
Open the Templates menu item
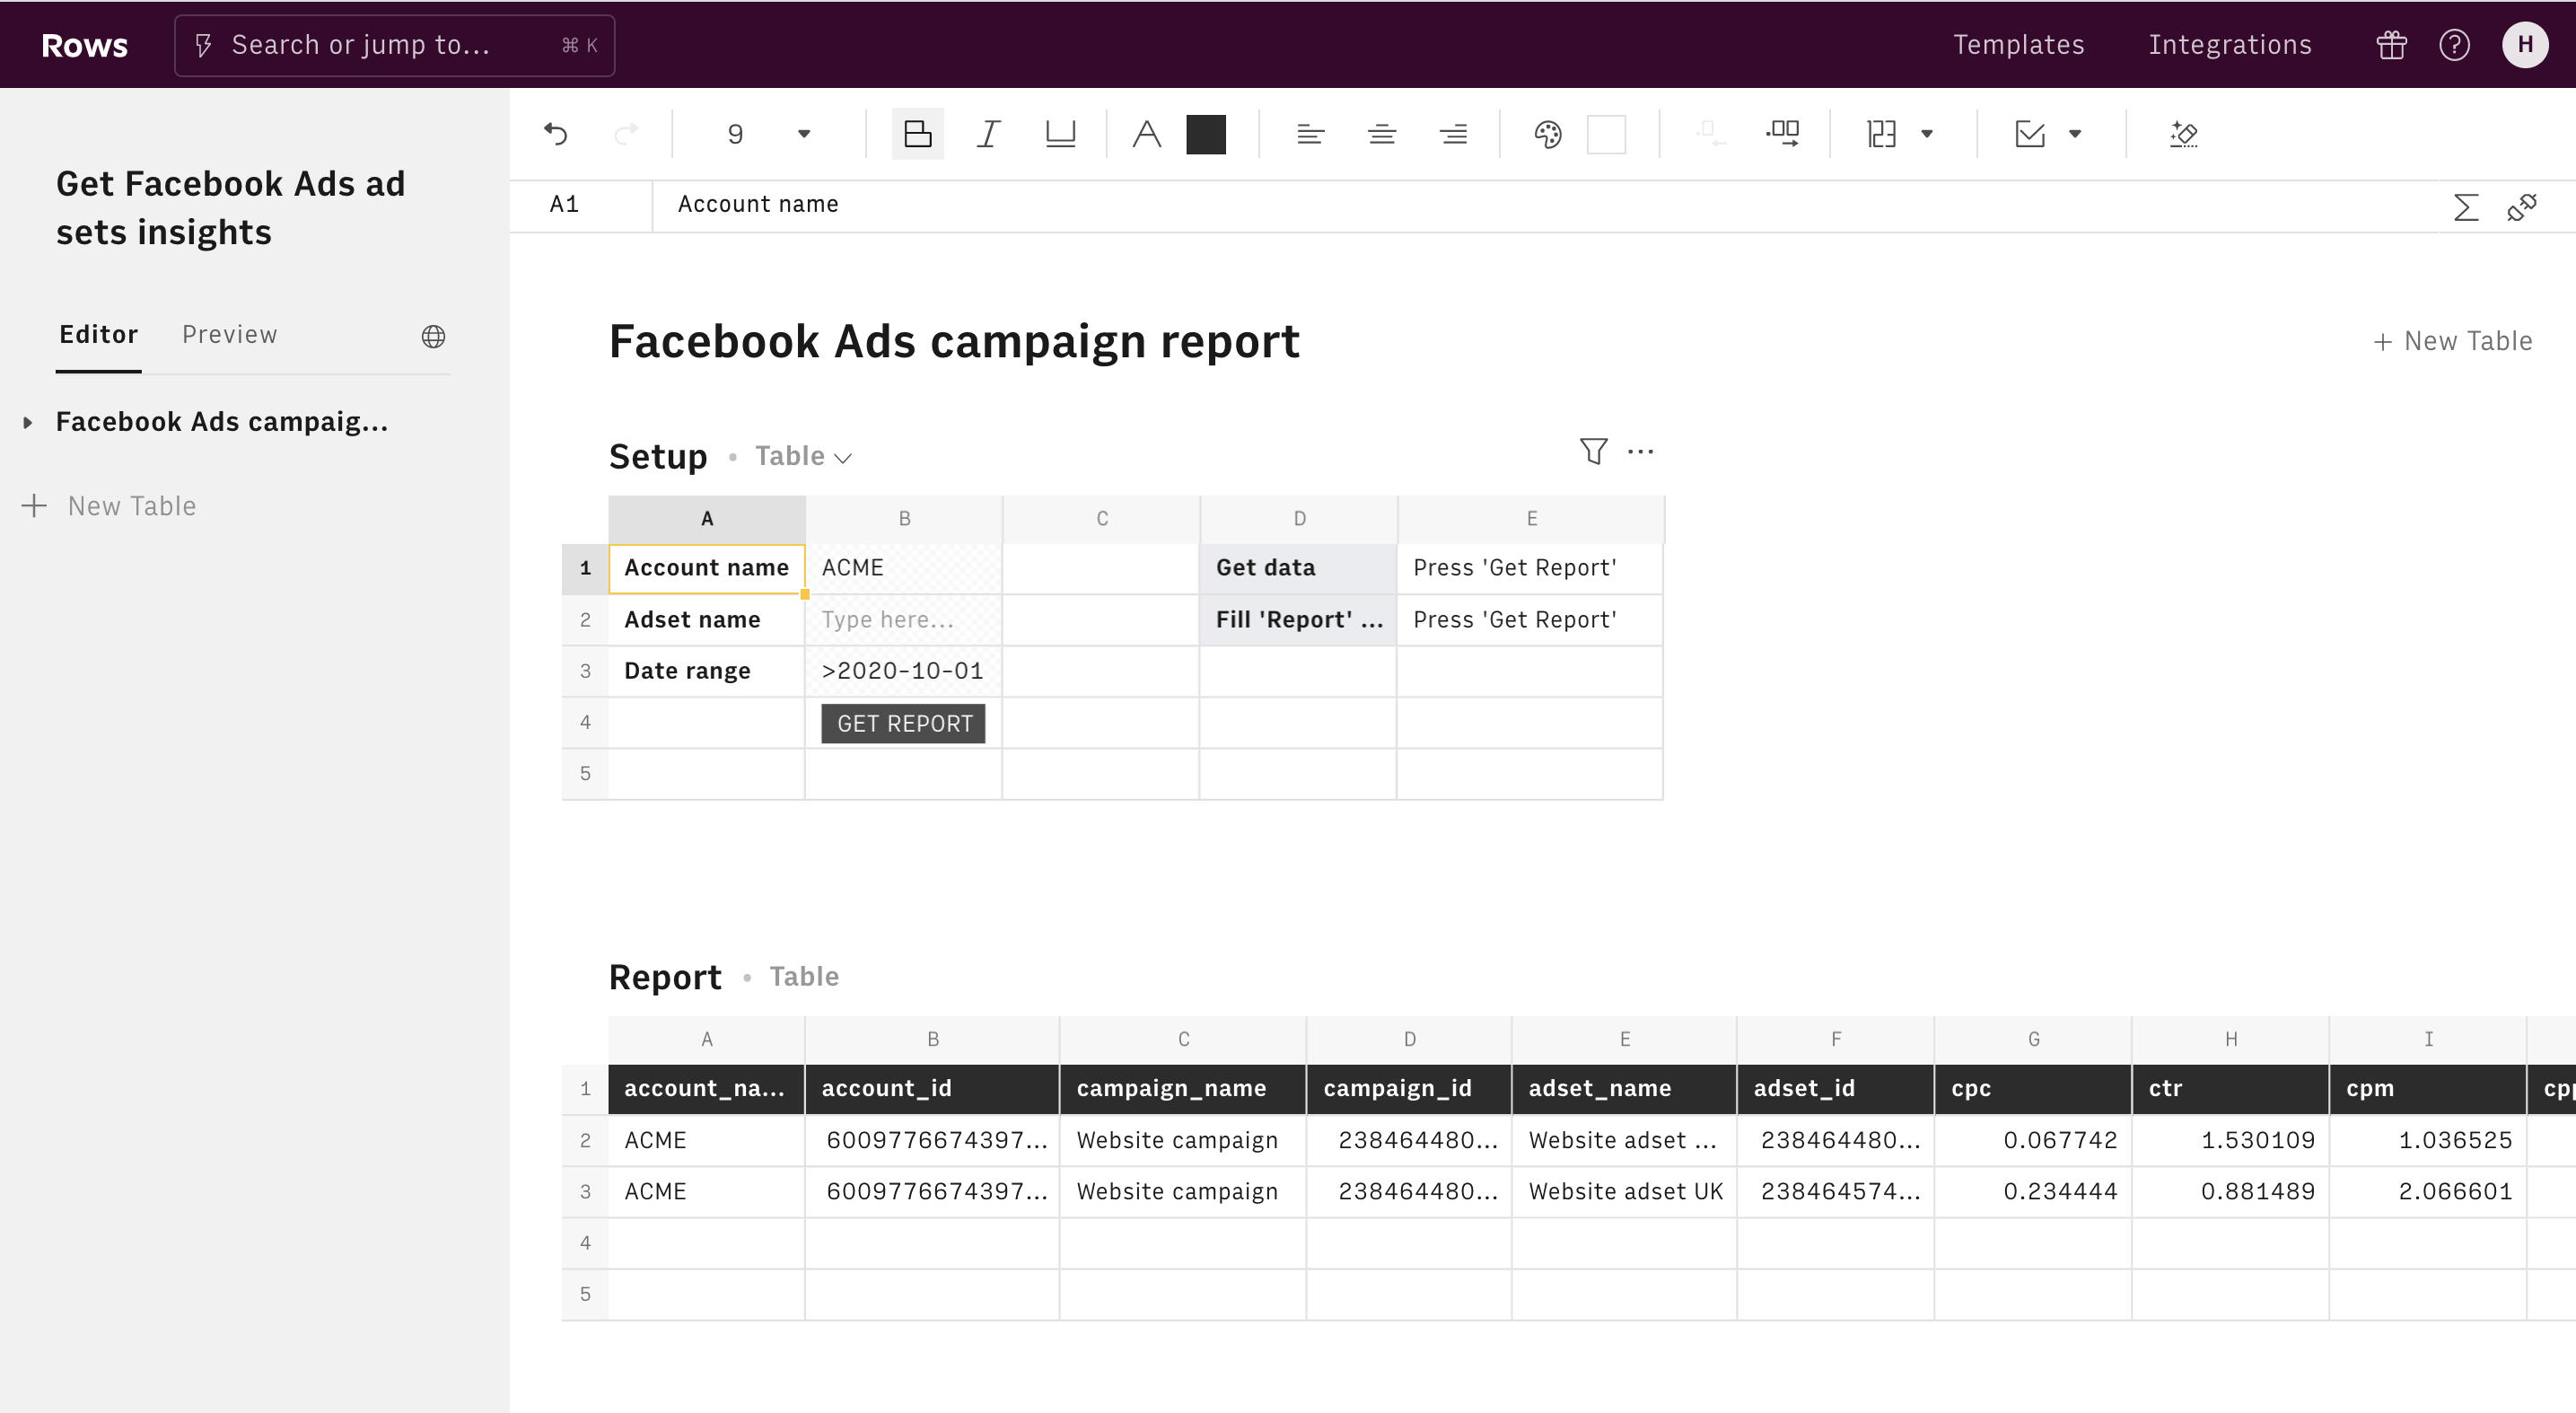(2018, 45)
